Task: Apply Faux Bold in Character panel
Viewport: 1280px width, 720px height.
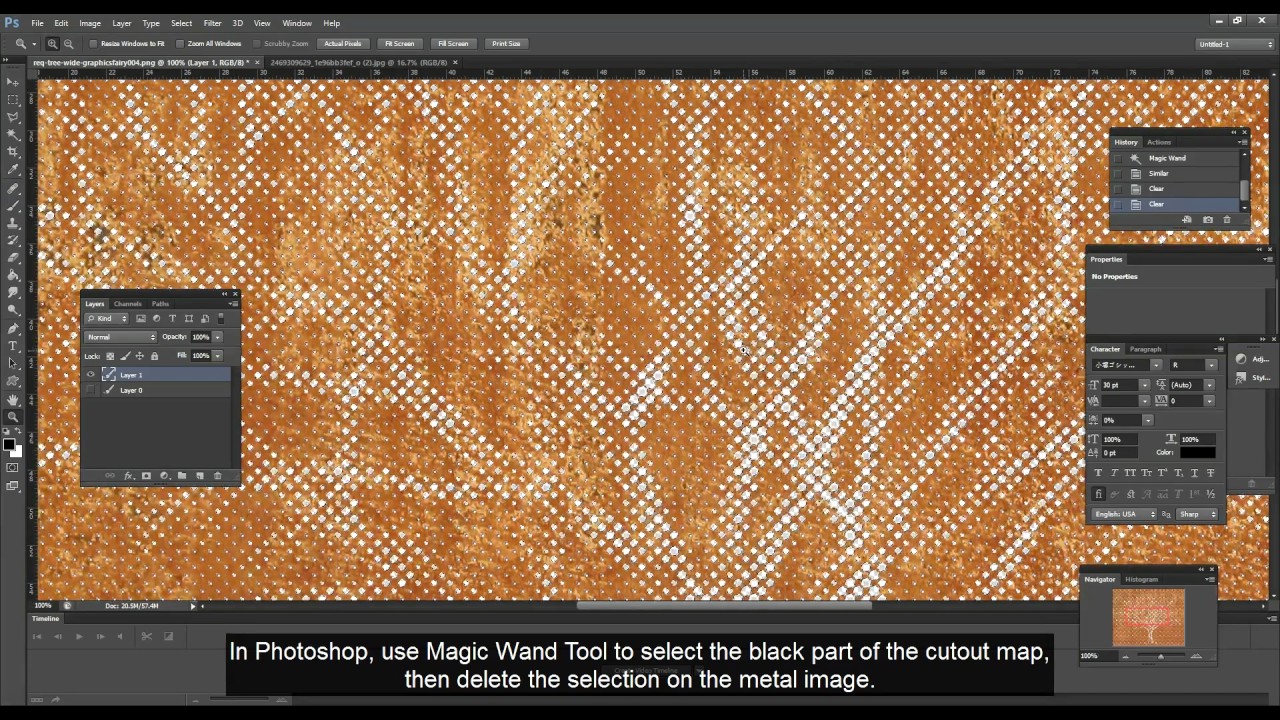Action: [x=1099, y=472]
